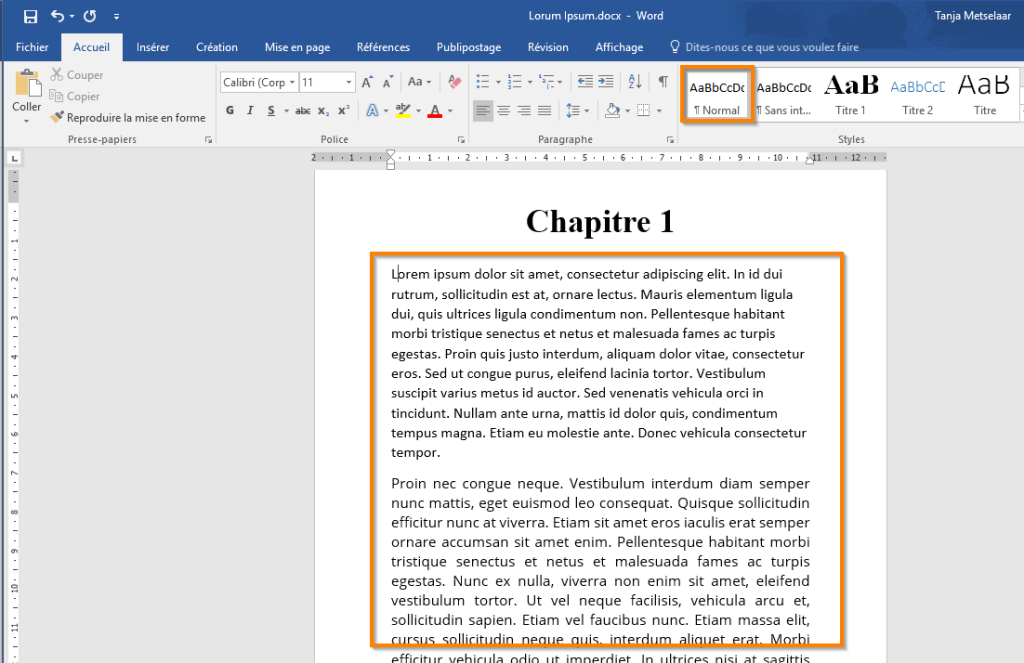Open the Calibri font name dropdown
Screen dimensions: 1024x663
pos(292,82)
